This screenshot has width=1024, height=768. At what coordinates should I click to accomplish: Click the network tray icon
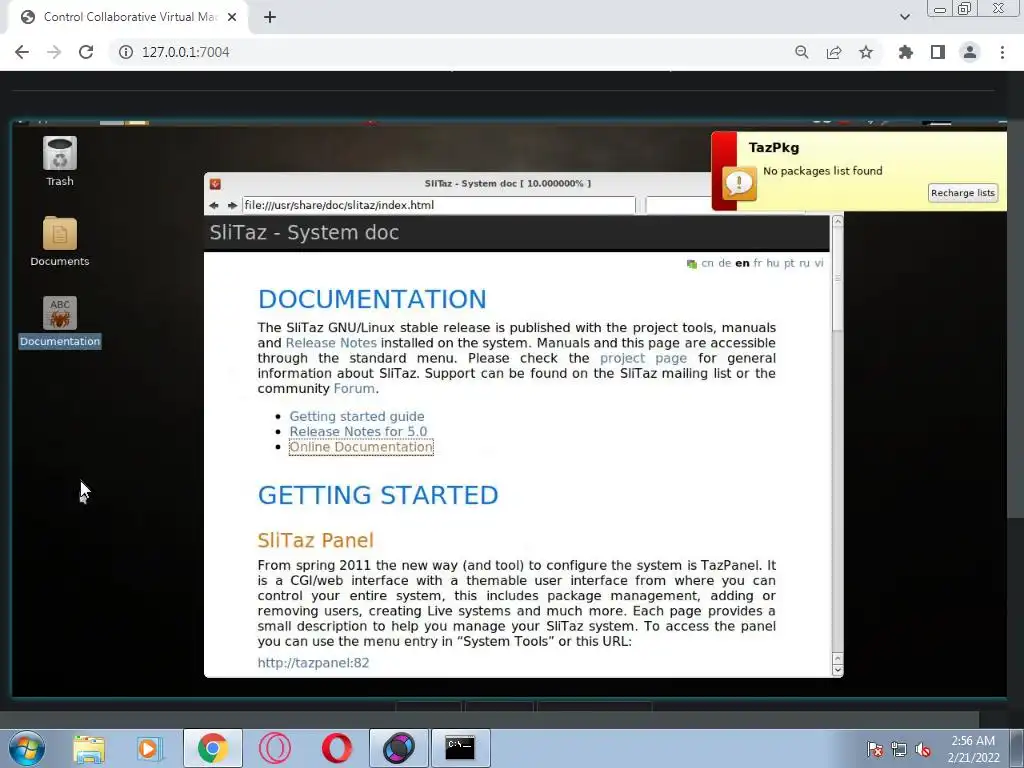pos(899,749)
